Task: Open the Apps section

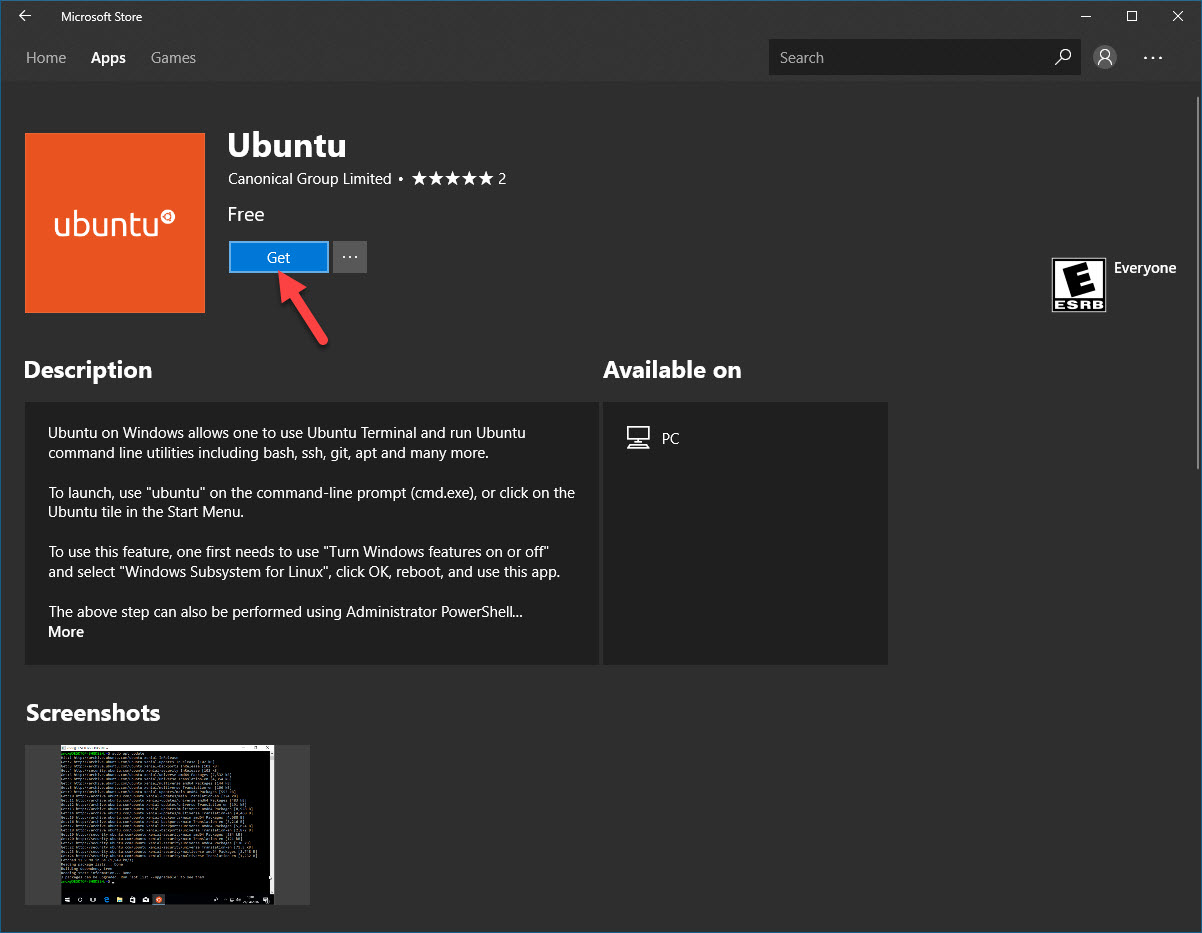Action: (x=107, y=57)
